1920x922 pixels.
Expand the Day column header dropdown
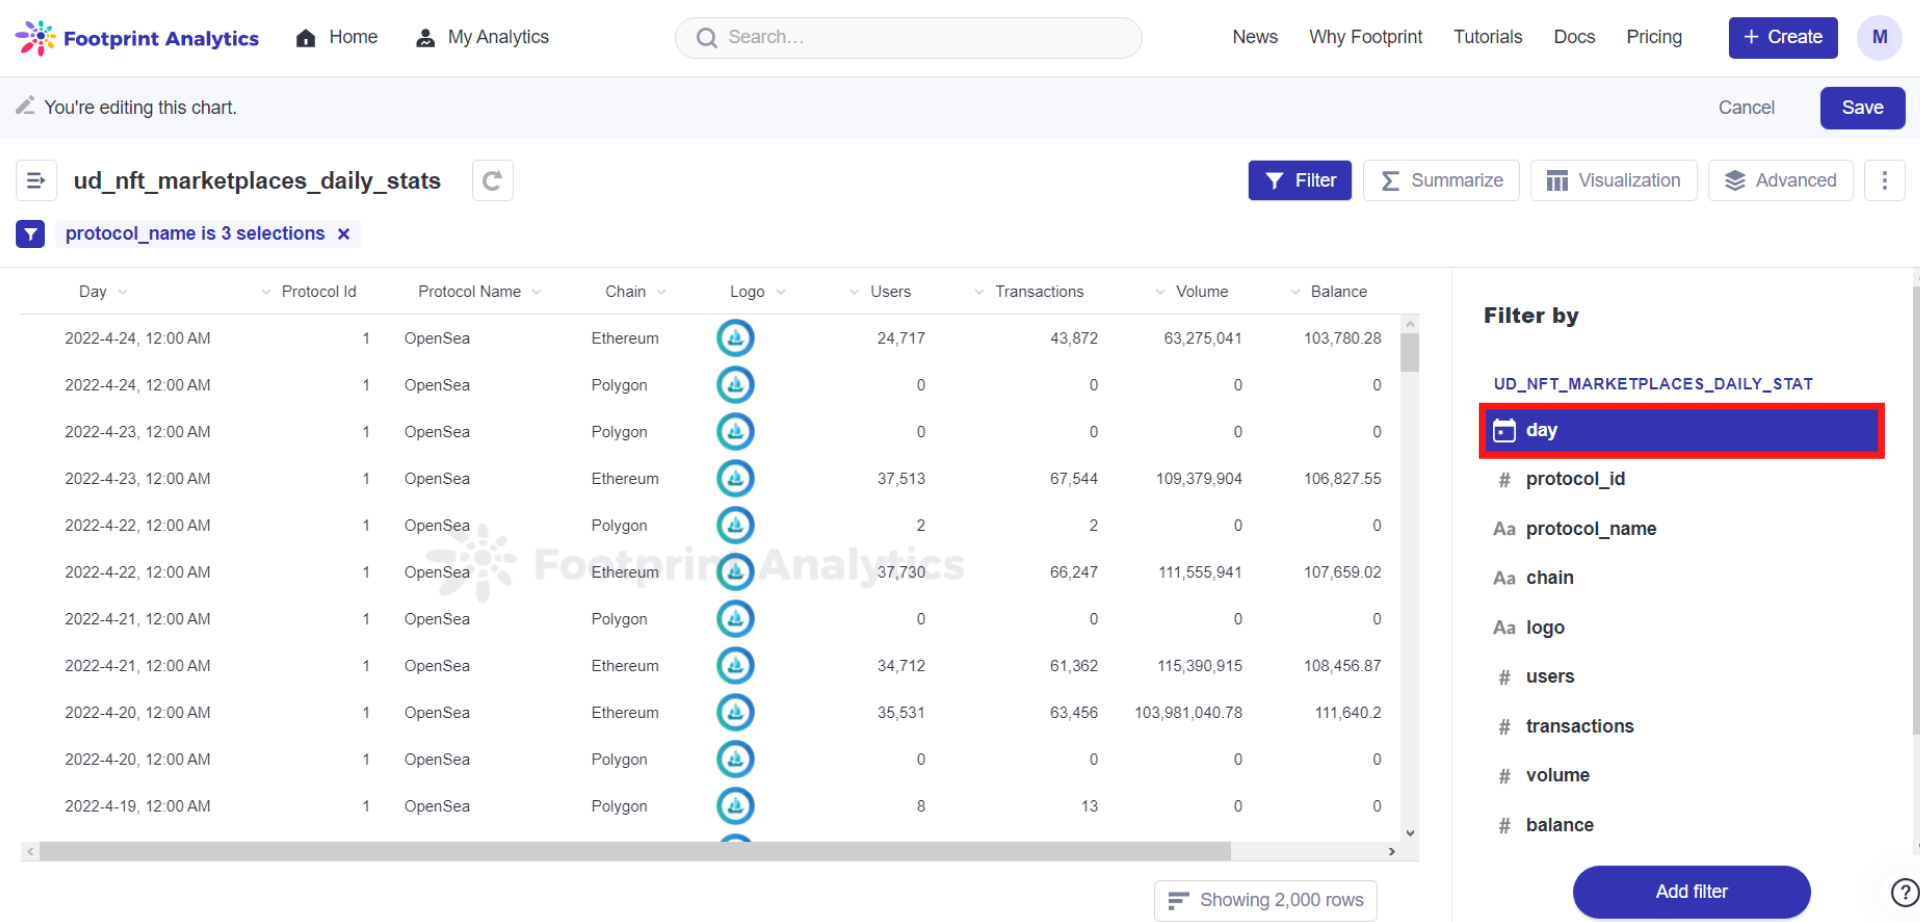(x=123, y=292)
